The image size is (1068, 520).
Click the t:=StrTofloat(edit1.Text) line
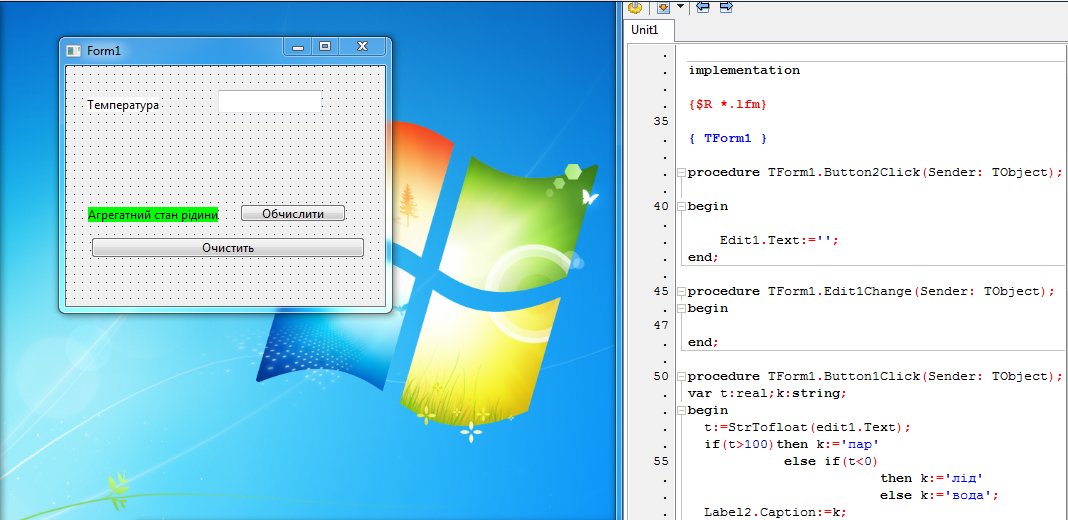pos(807,428)
